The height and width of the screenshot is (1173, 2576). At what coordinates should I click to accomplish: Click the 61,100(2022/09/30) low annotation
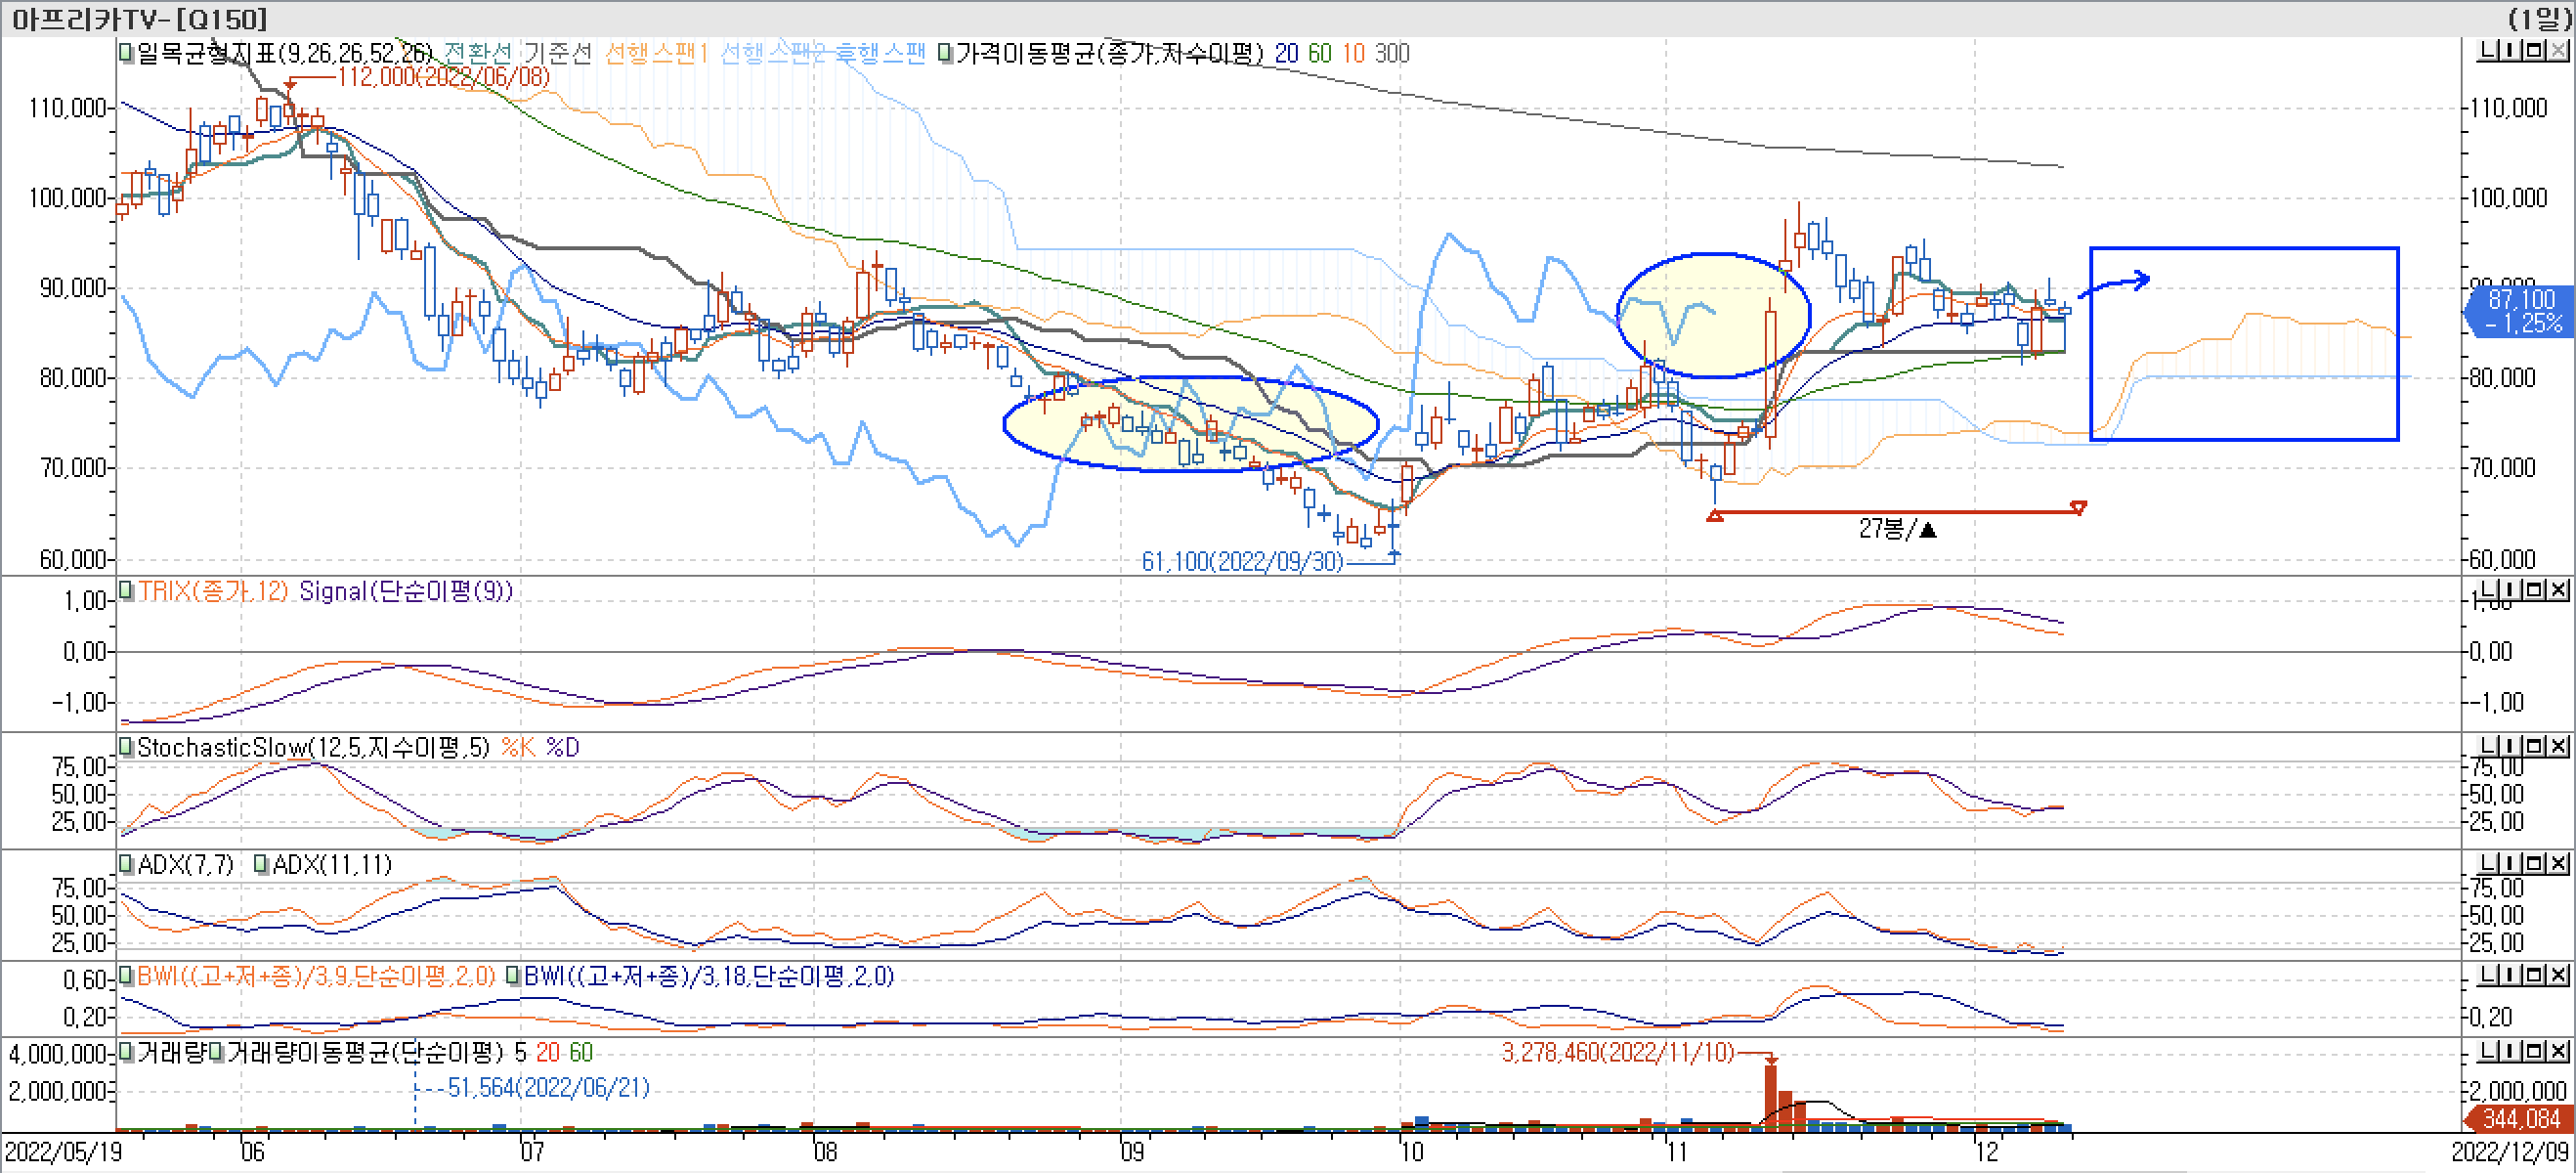[1245, 561]
